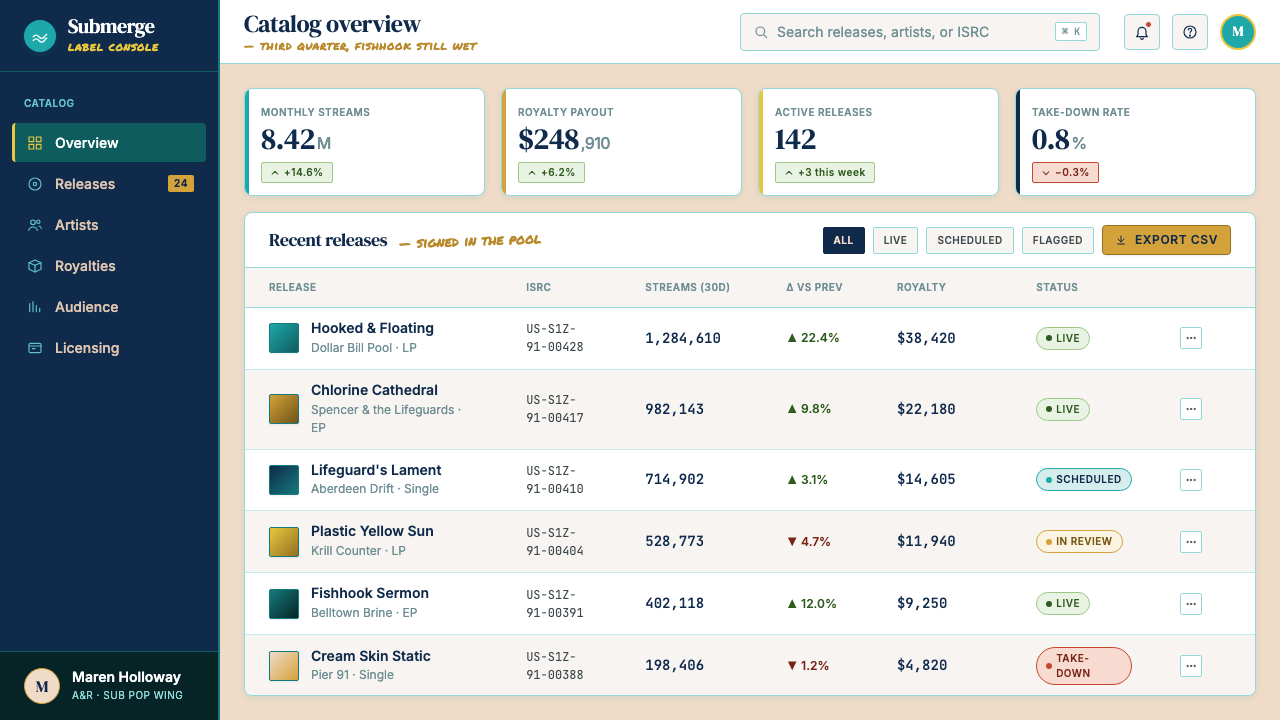This screenshot has width=1280, height=720.
Task: Open the notifications bell
Action: (1142, 32)
